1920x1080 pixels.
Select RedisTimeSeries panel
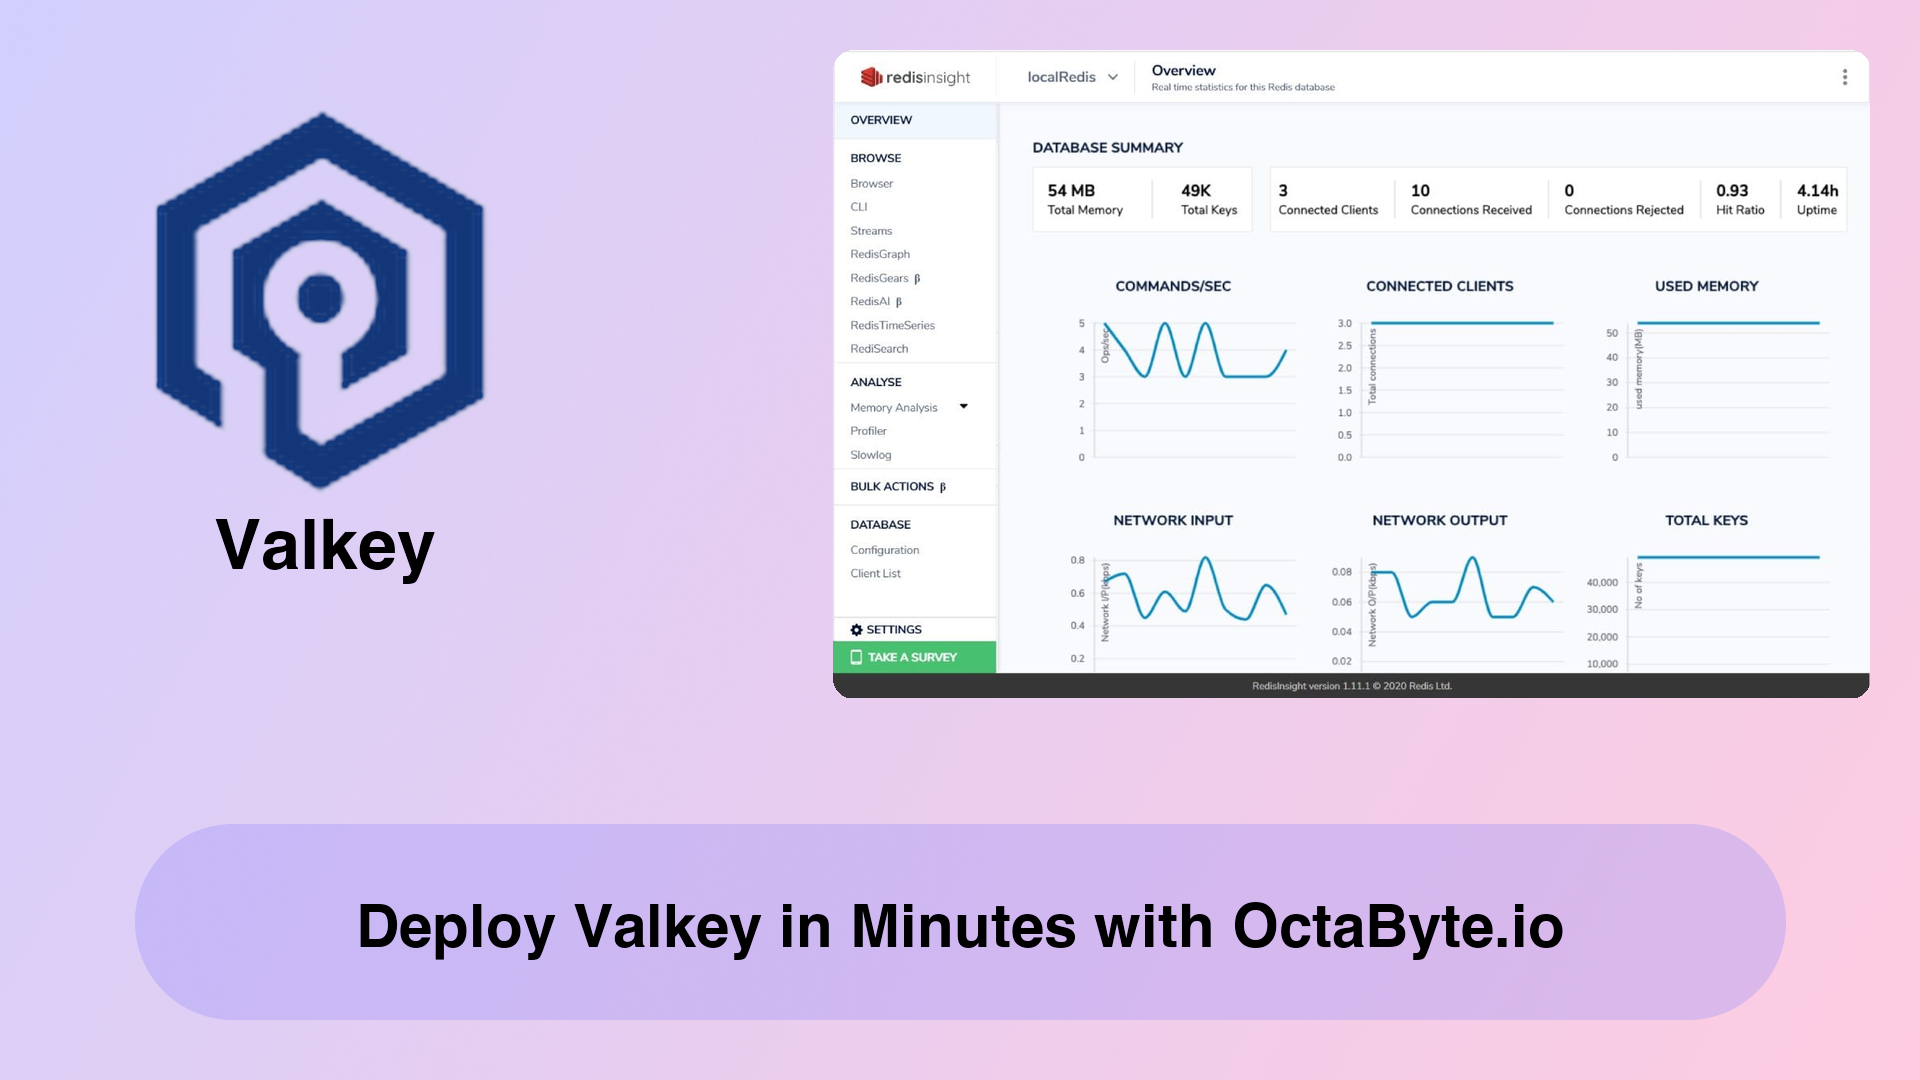(x=891, y=324)
